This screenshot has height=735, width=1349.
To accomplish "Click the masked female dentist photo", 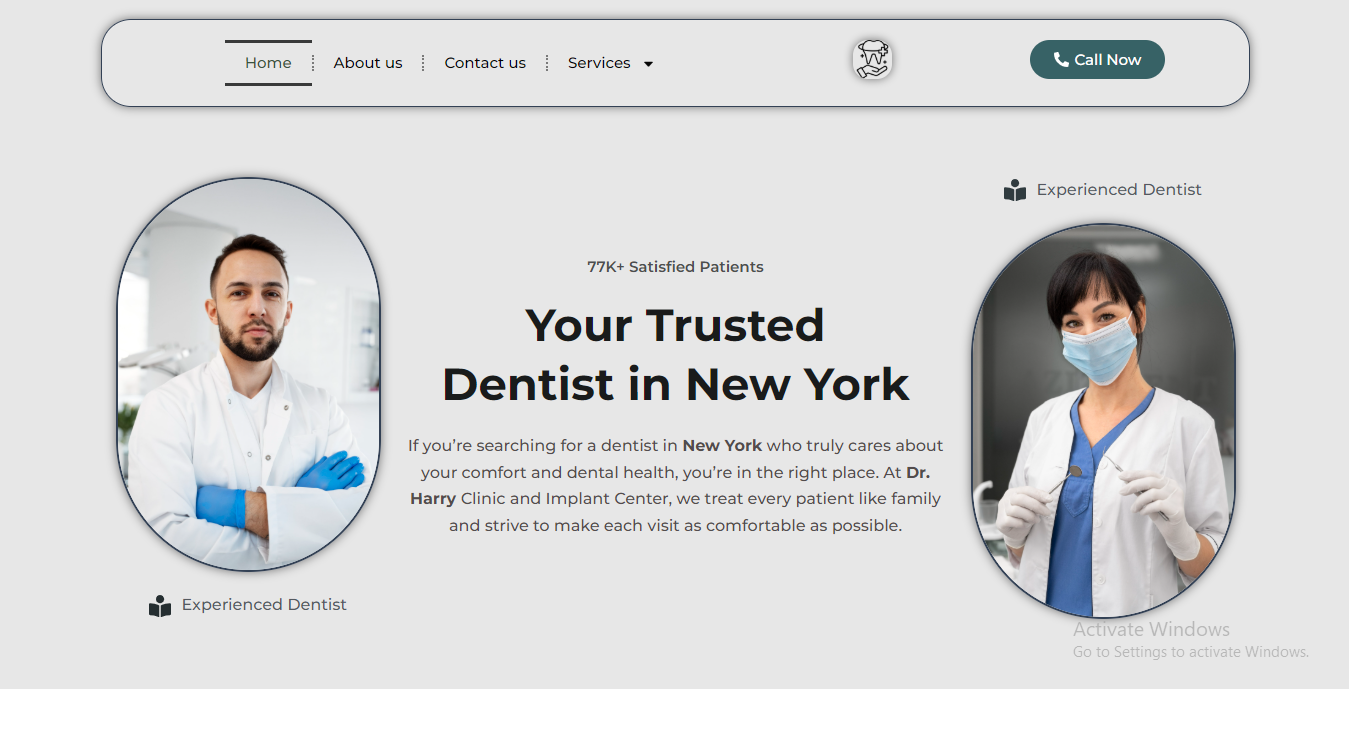I will click(x=1104, y=421).
